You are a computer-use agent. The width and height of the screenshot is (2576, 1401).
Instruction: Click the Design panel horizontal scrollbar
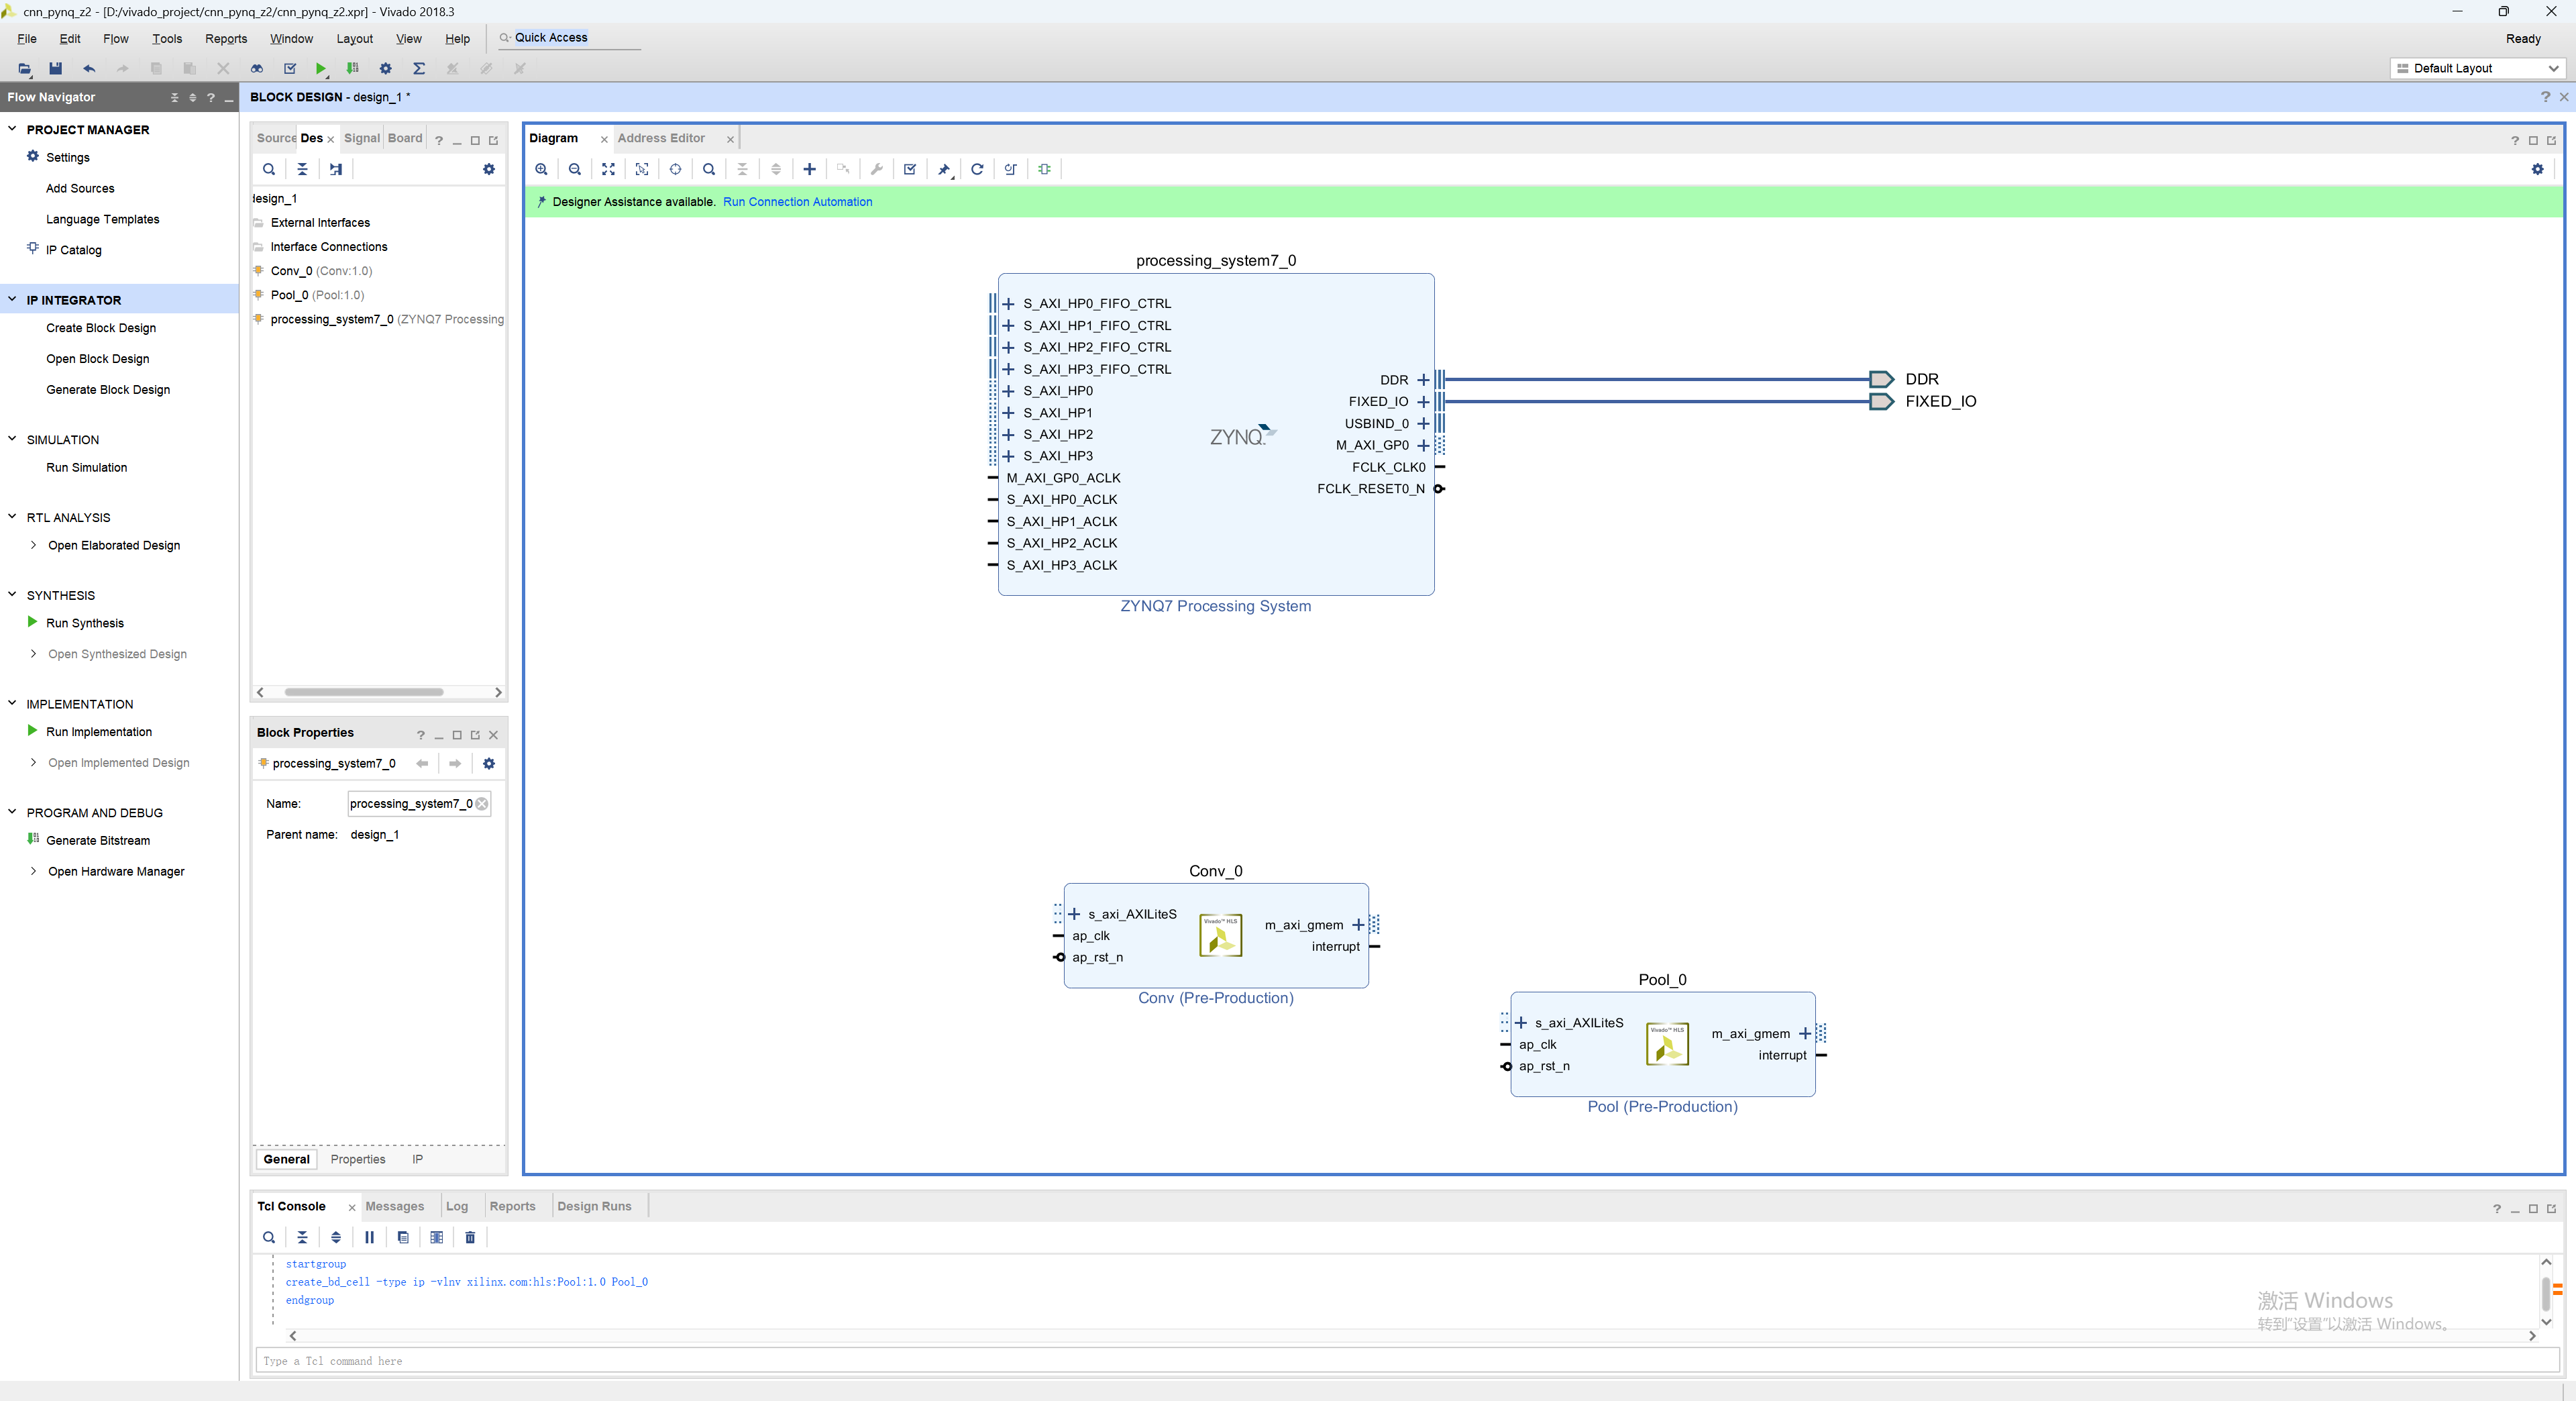363,692
